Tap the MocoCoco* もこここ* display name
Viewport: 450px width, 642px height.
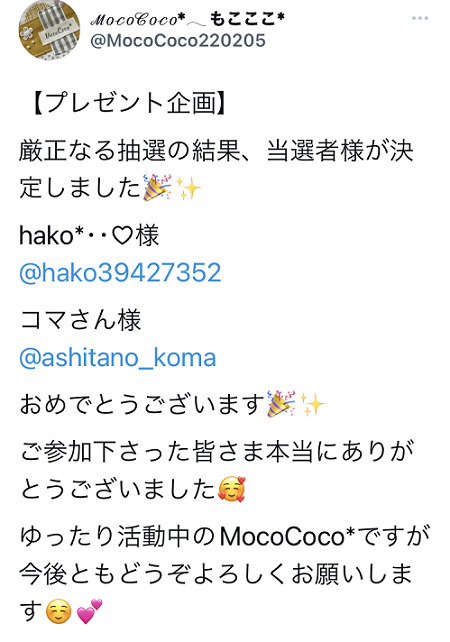[x=187, y=19]
